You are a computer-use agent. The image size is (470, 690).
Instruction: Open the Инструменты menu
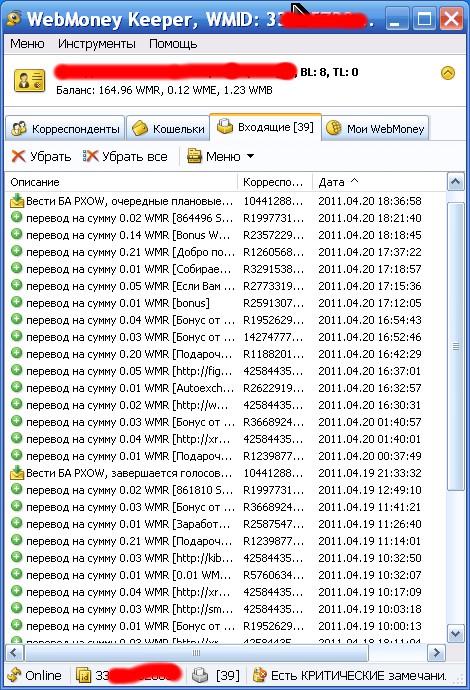97,44
